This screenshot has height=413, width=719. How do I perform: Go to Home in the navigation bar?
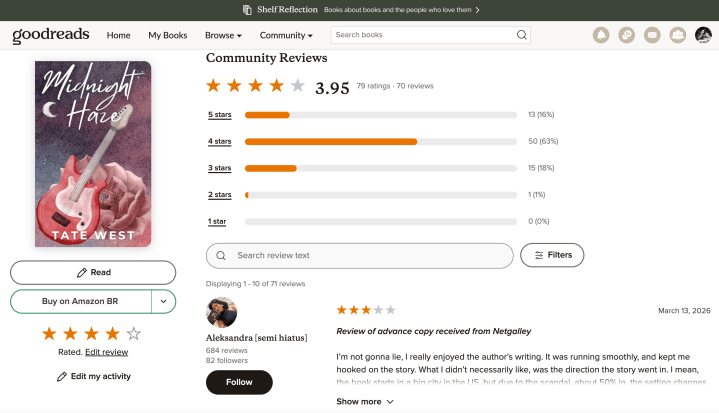tap(118, 35)
